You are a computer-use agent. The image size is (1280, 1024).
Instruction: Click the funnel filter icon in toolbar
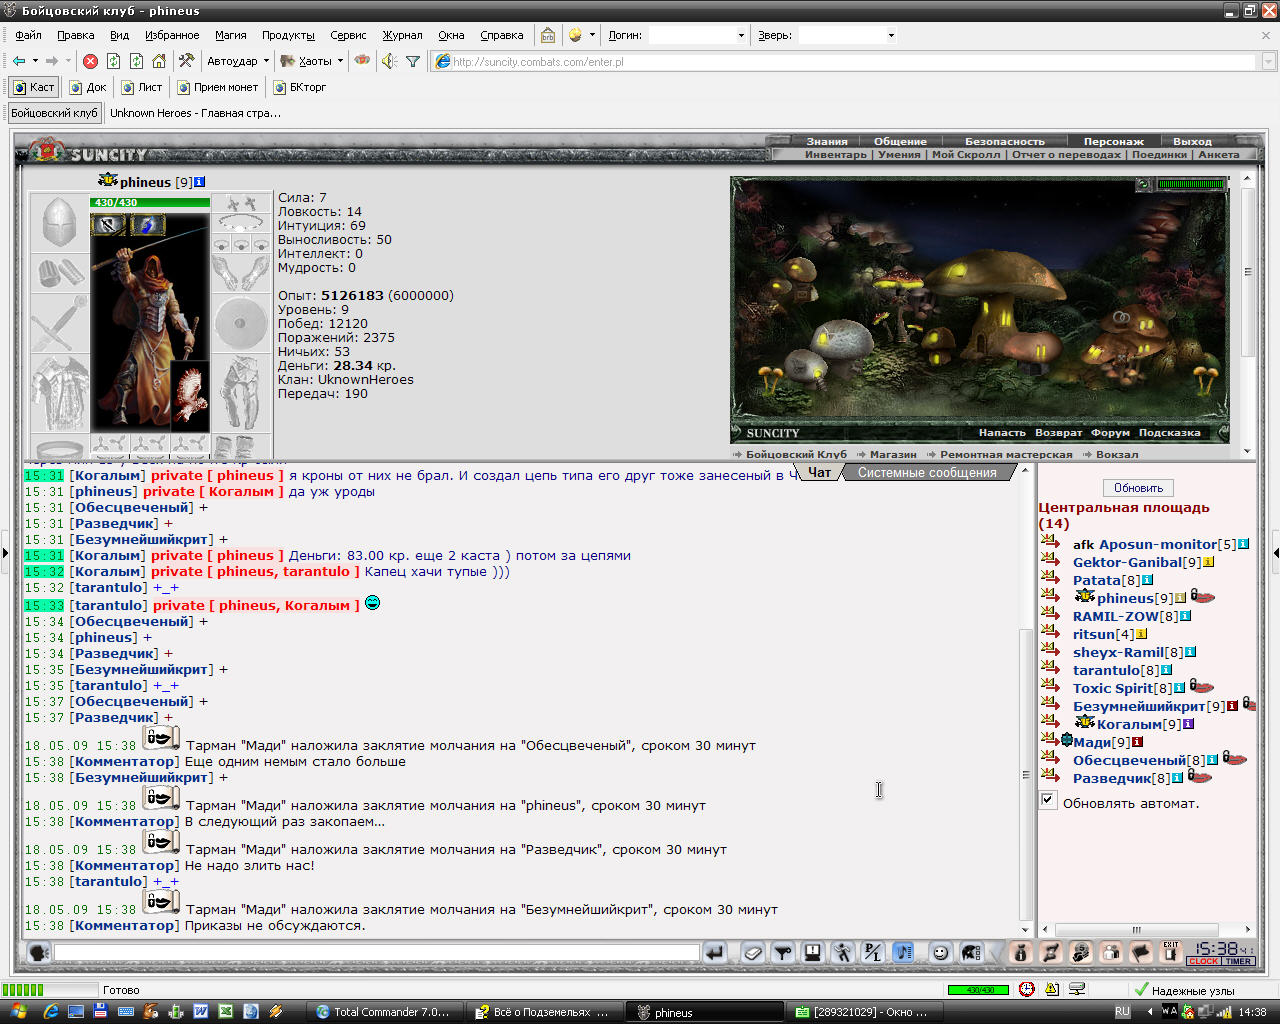click(413, 61)
